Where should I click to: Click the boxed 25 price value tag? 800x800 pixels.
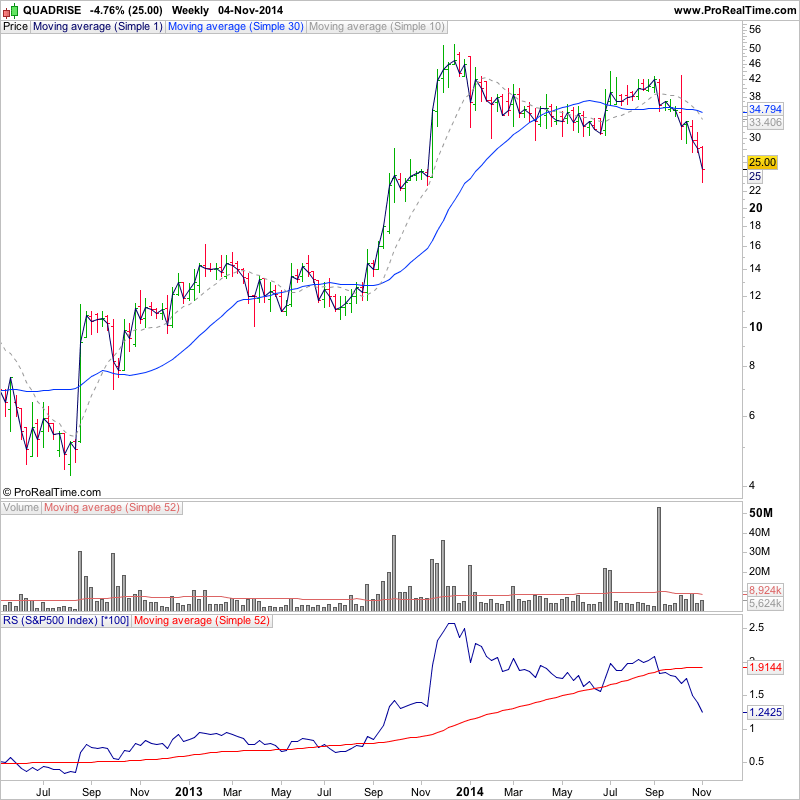coord(755,177)
